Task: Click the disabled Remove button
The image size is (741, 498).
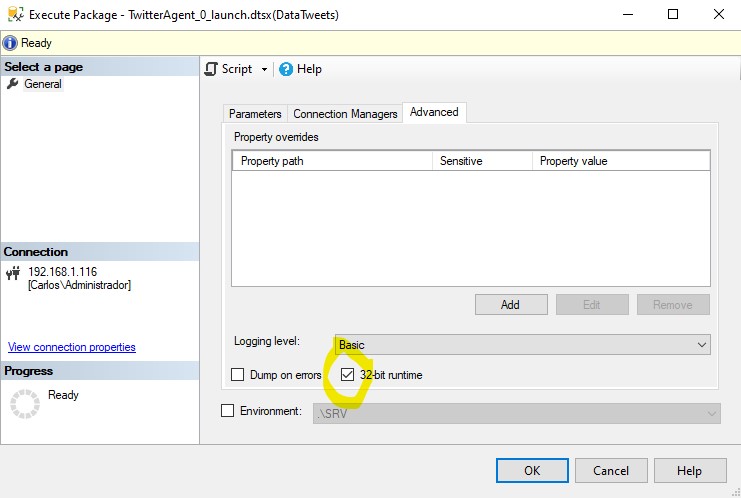Action: pyautogui.click(x=673, y=305)
